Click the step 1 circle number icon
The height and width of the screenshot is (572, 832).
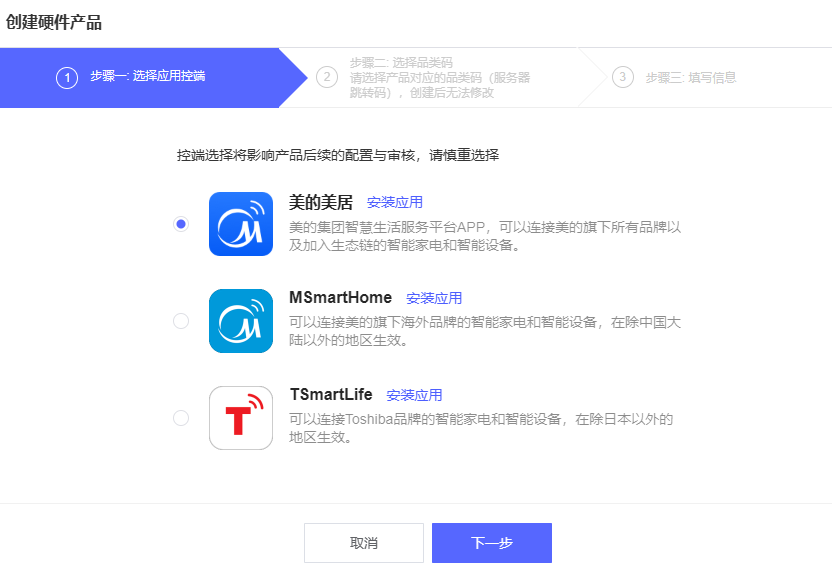point(67,78)
